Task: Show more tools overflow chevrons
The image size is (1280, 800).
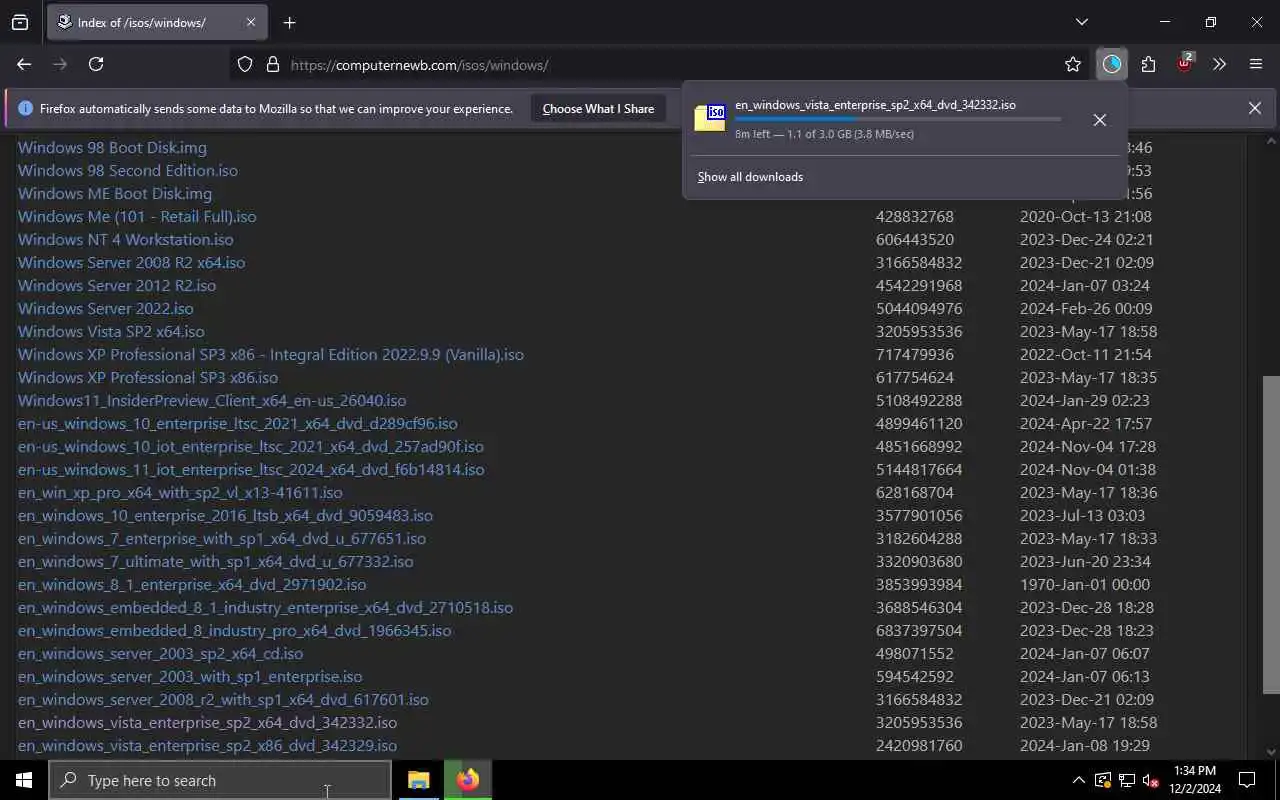Action: [1219, 64]
